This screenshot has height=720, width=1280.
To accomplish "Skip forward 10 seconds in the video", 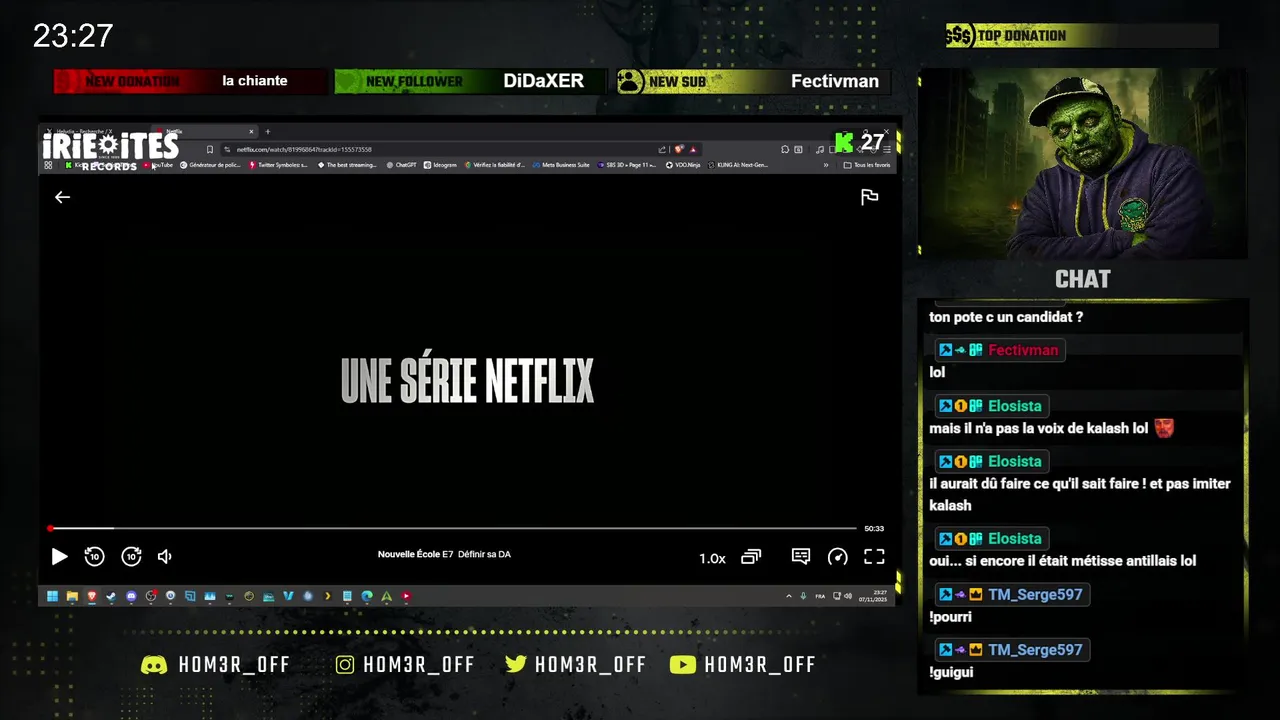I will pyautogui.click(x=131, y=557).
